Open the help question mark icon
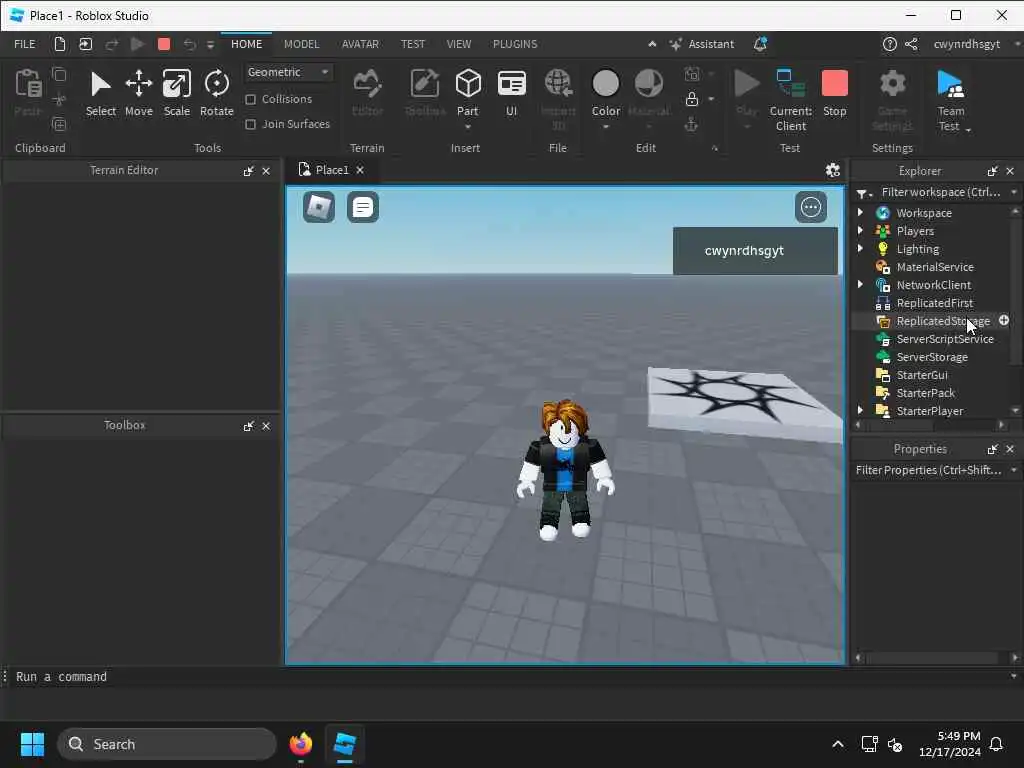Screen dimensions: 1024x768 (x=889, y=44)
